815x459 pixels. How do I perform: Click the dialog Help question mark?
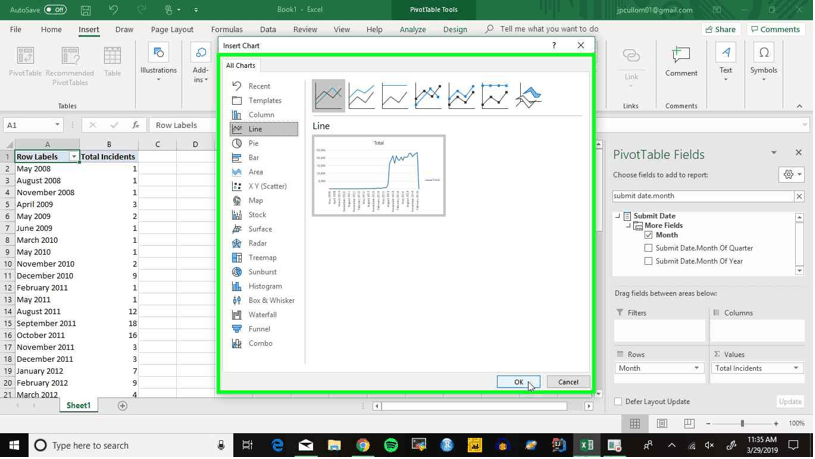pos(554,45)
